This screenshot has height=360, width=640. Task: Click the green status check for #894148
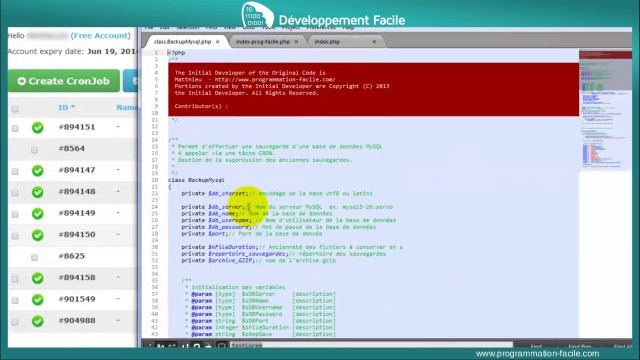point(38,192)
